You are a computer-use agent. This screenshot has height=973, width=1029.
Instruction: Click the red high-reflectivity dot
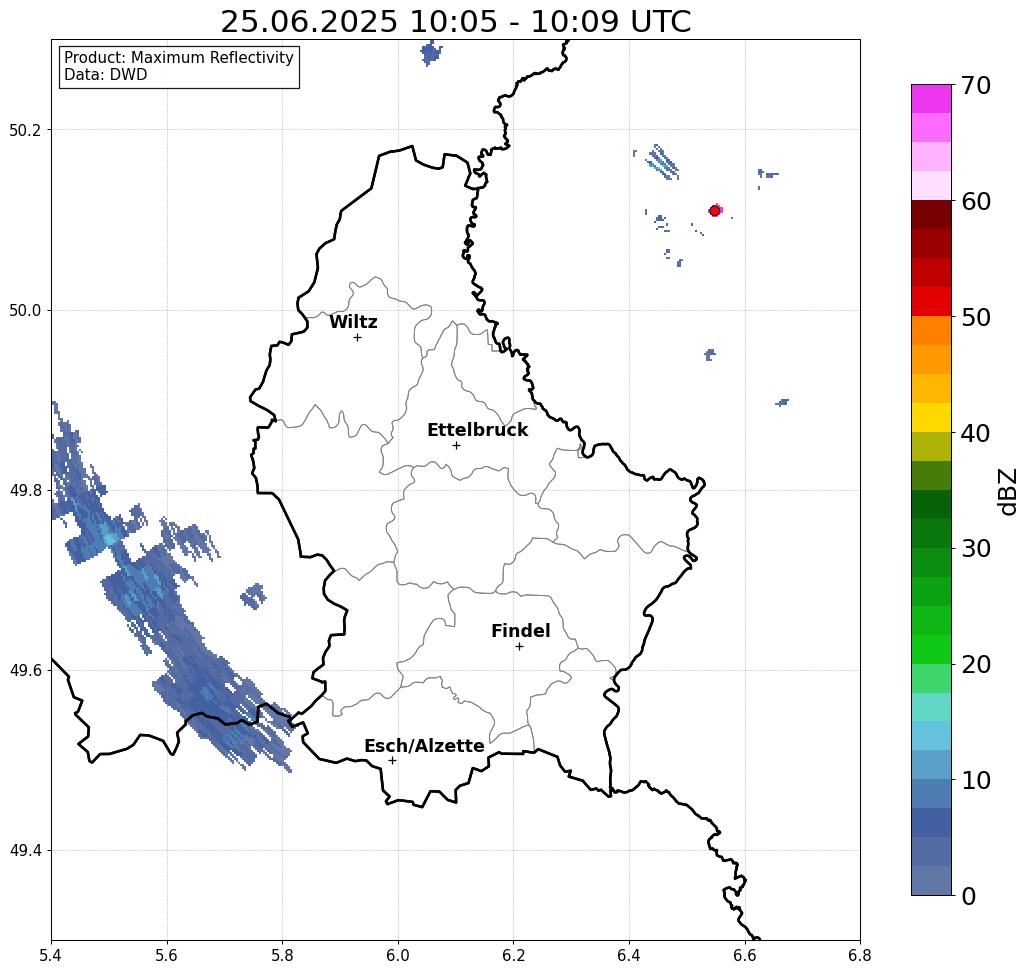[x=715, y=211]
